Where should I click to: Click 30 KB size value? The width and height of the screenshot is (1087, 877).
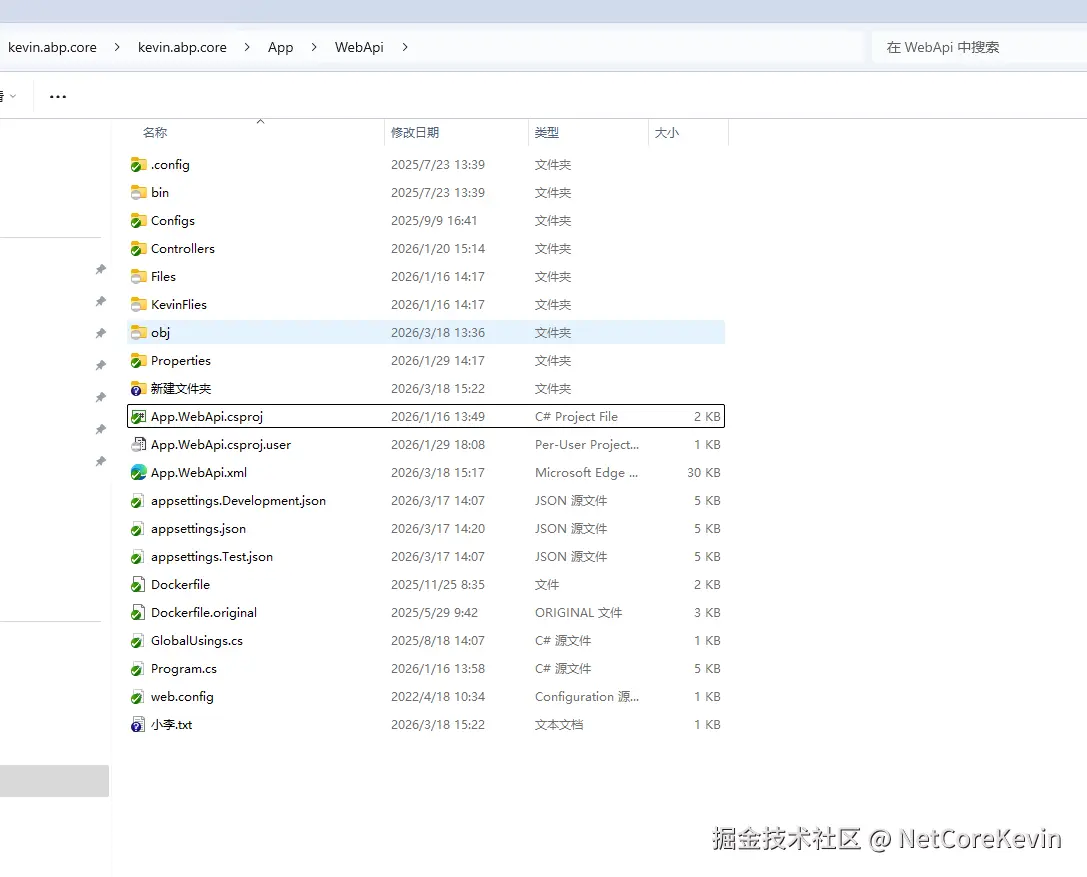pos(704,473)
